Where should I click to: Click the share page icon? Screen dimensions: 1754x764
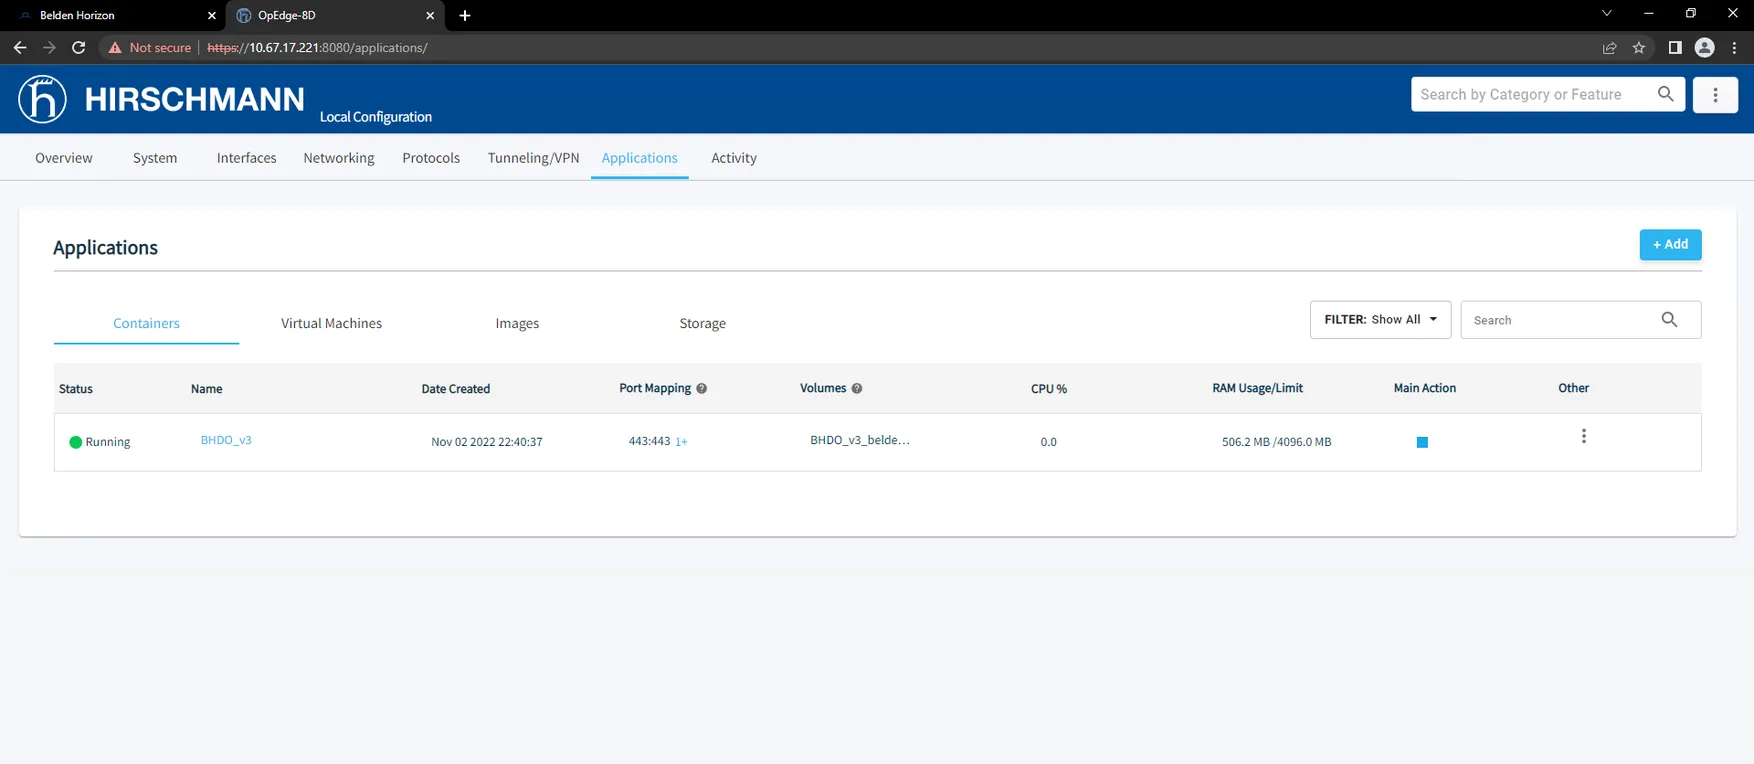[x=1609, y=48]
